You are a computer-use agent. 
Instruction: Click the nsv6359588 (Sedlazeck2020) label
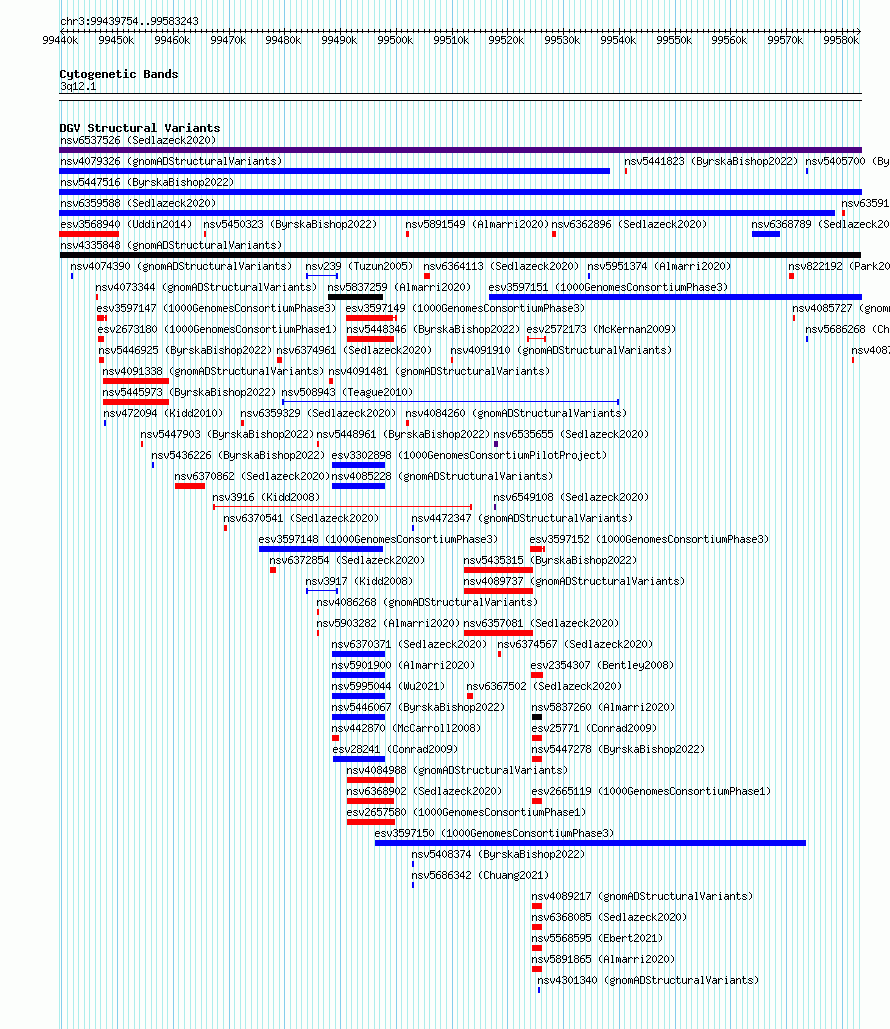[x=138, y=203]
